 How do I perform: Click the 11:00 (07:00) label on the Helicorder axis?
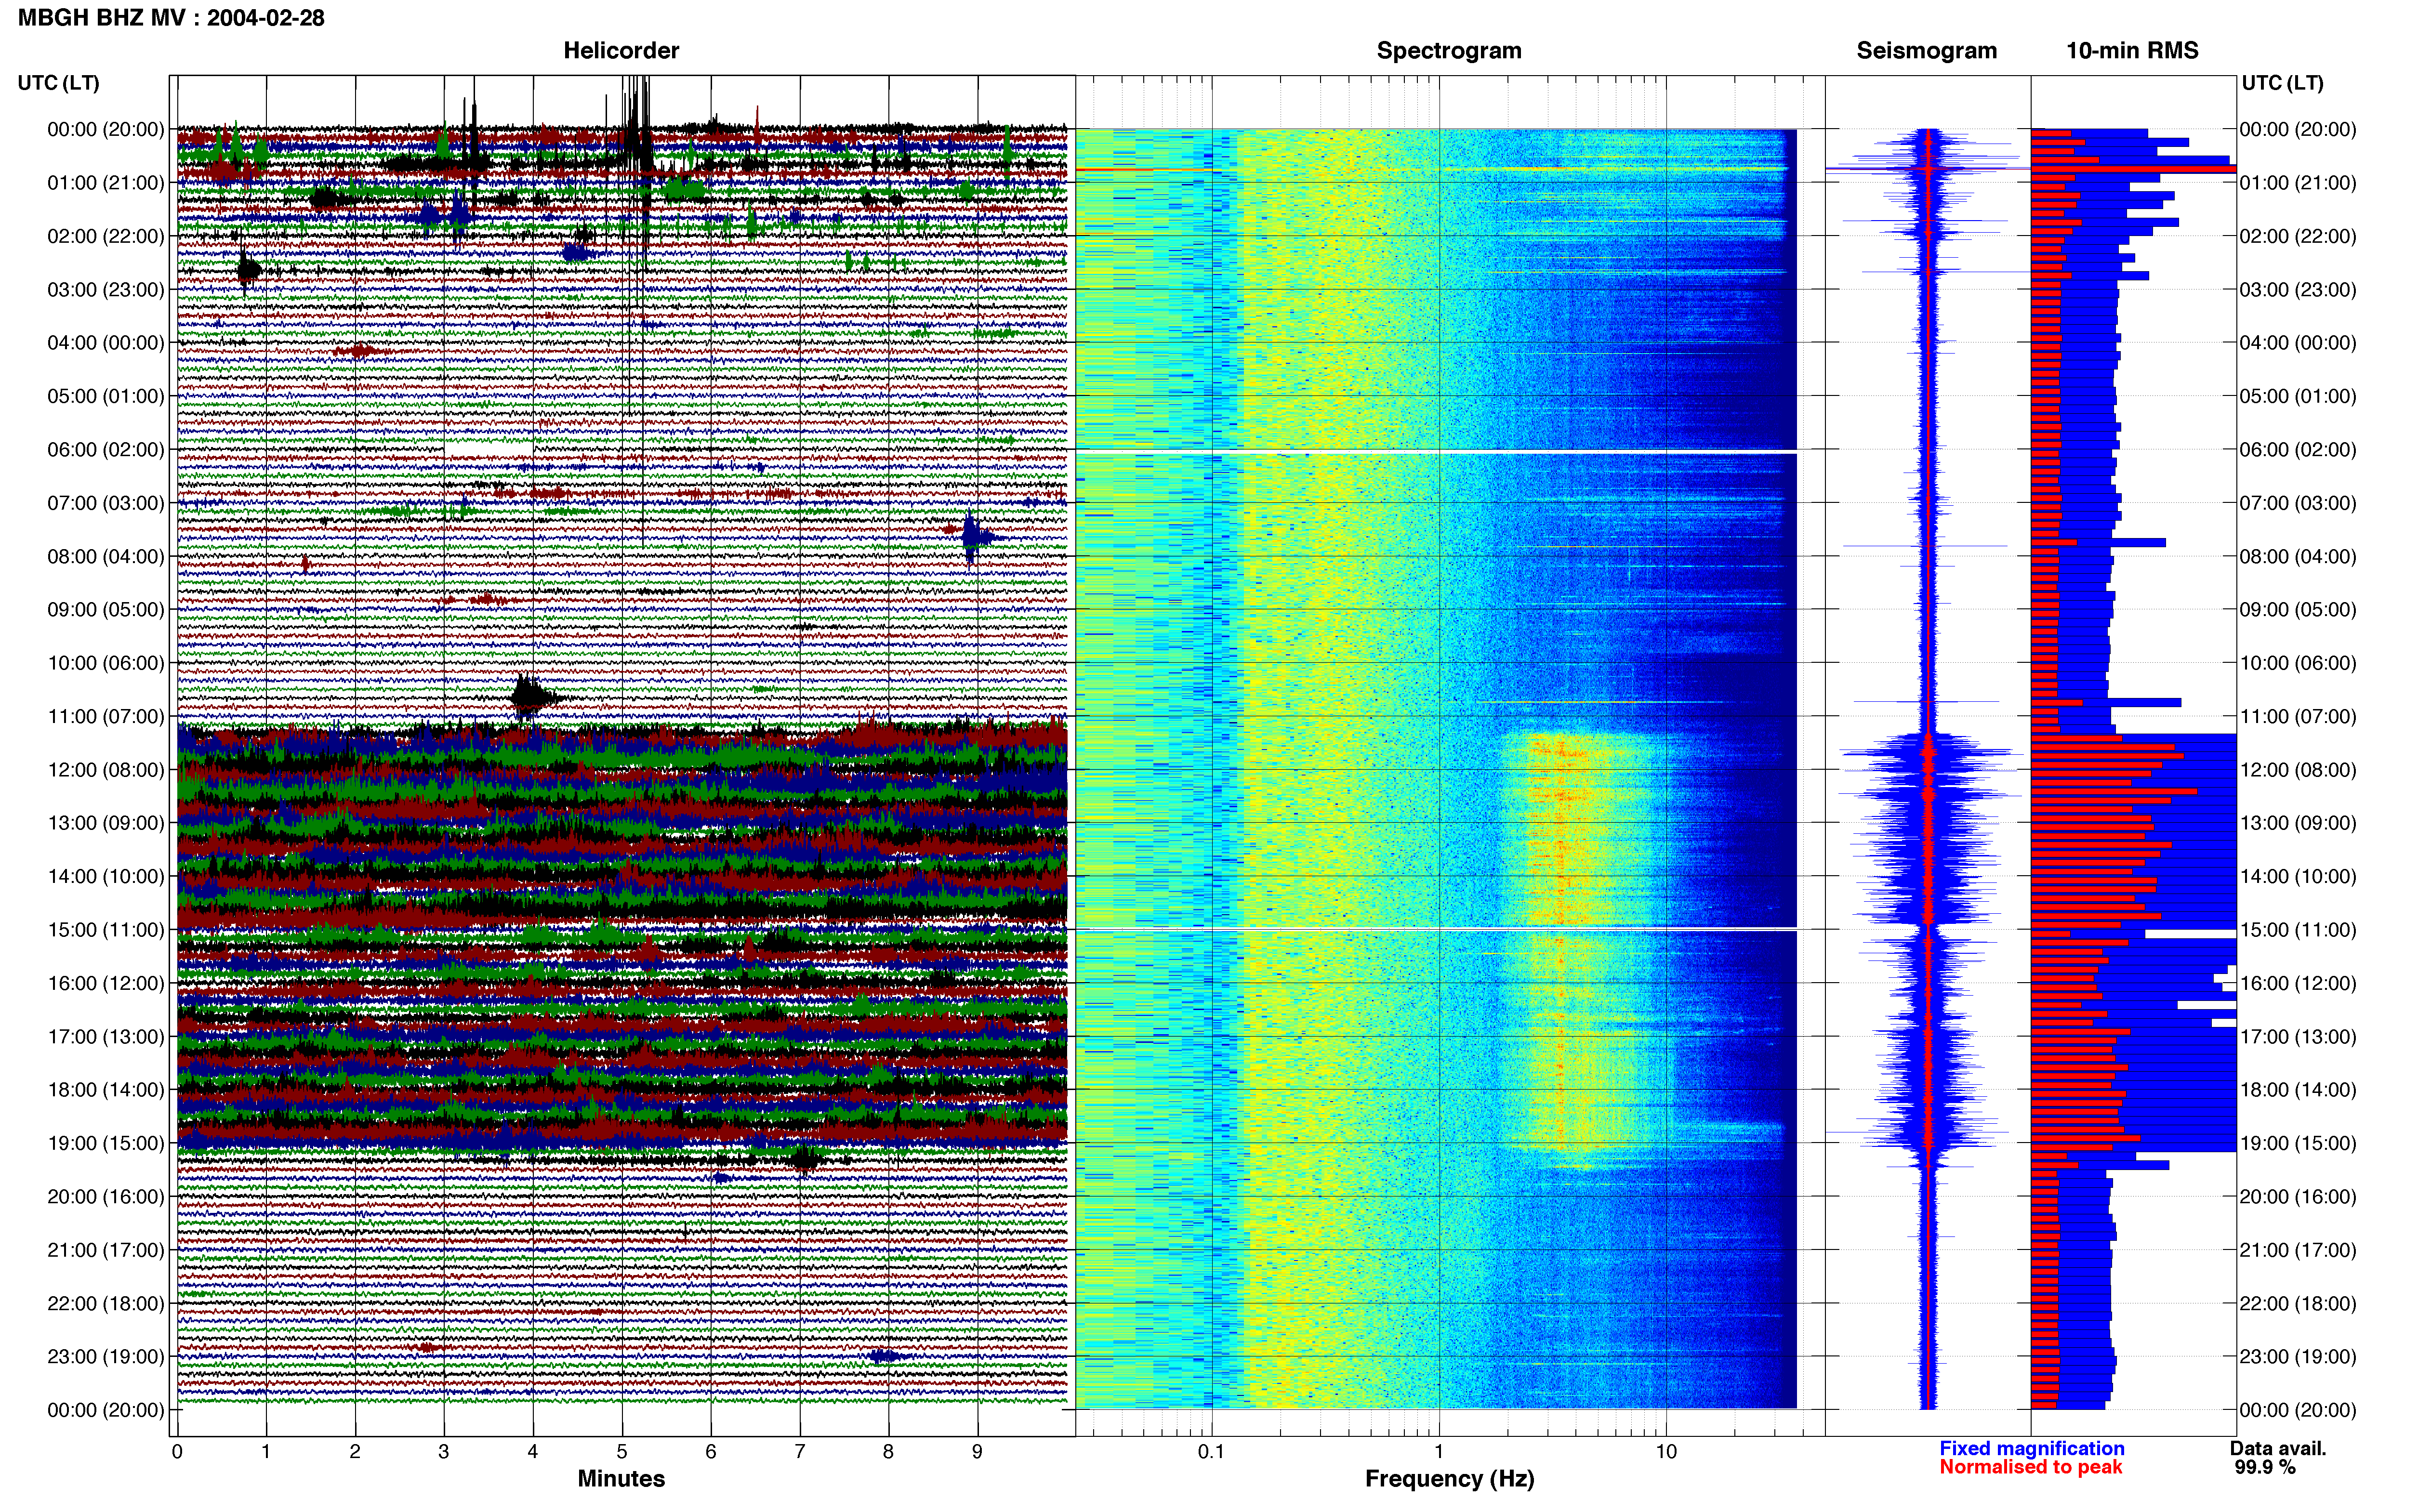coord(105,717)
